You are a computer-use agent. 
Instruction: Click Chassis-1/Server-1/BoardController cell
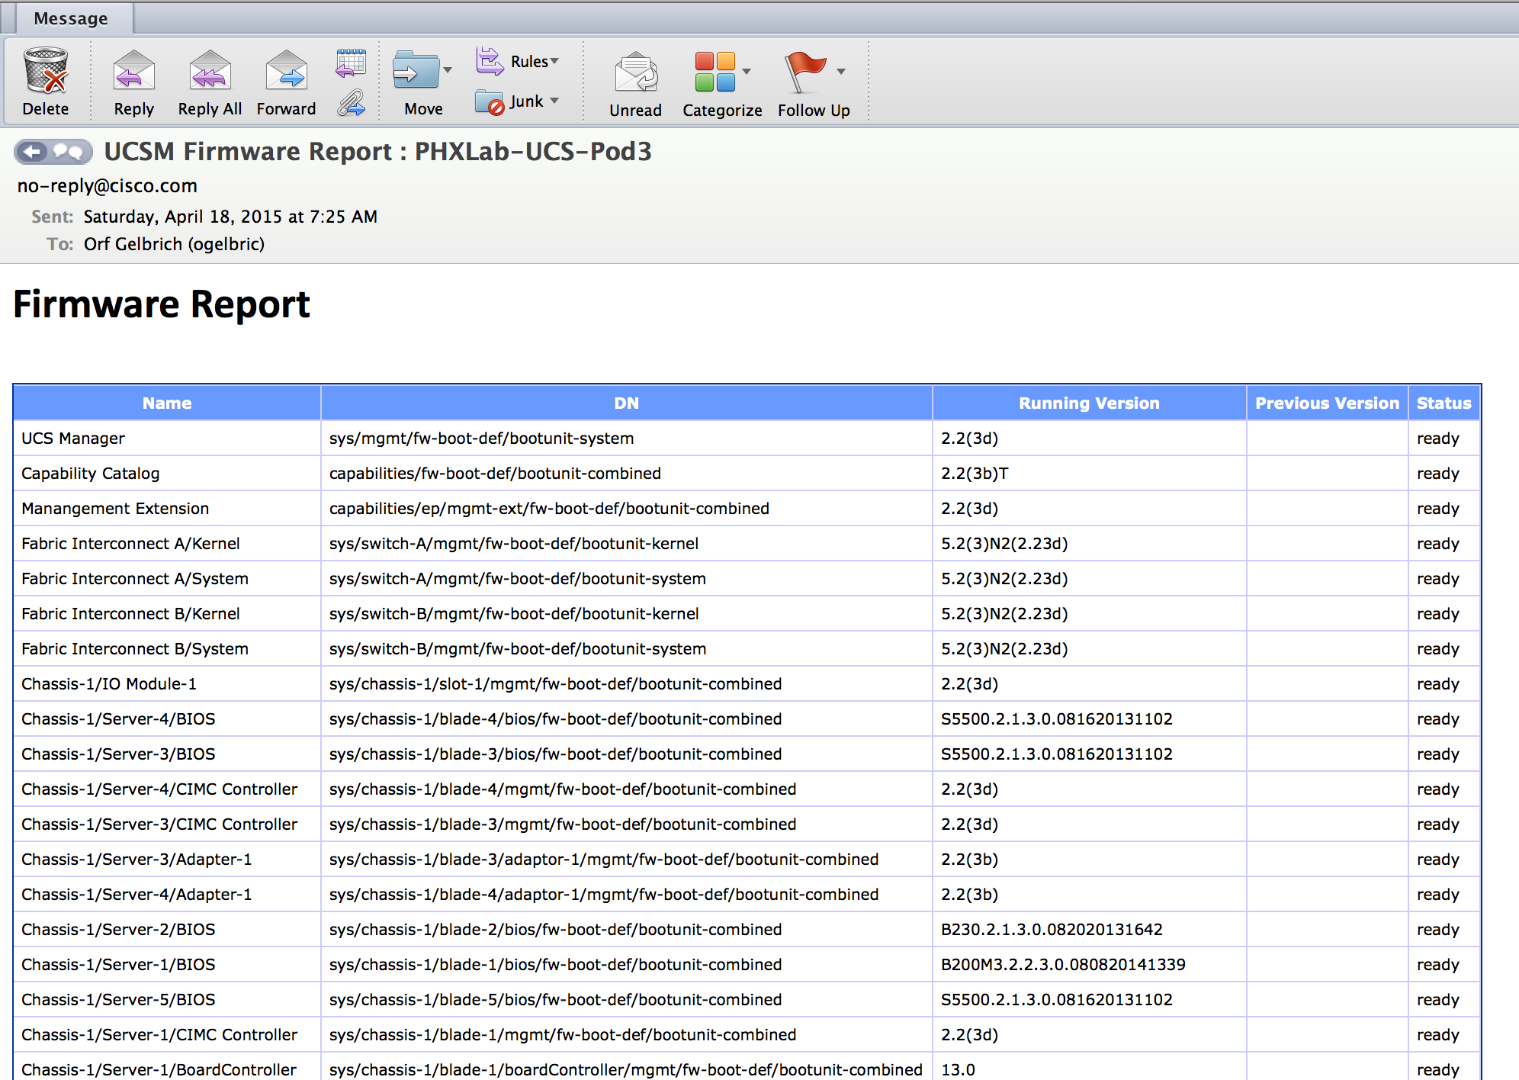click(x=167, y=1067)
